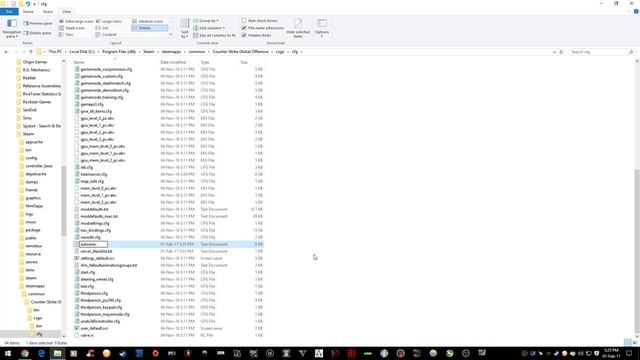This screenshot has height=360, width=640.
Task: Open the File tab
Action: [9, 11]
